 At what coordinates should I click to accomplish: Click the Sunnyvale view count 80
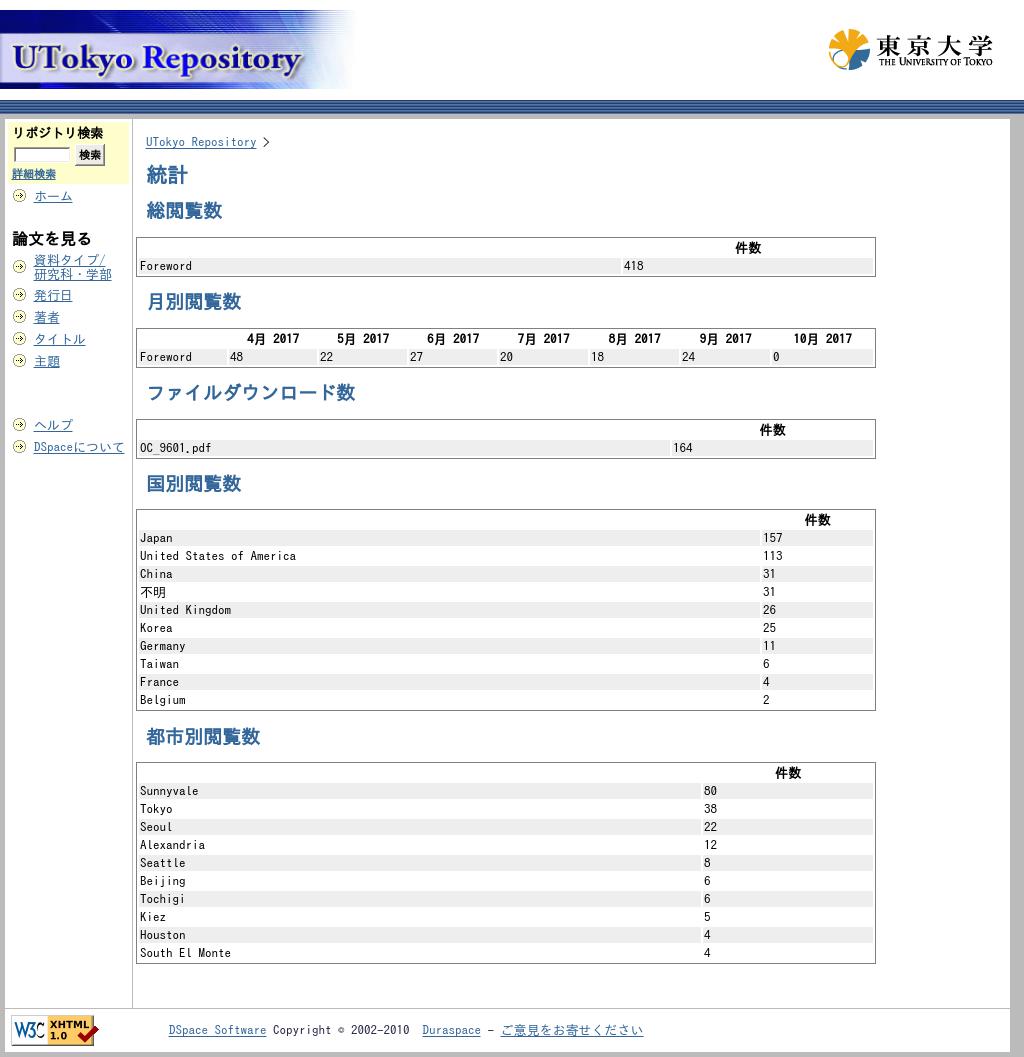point(711,791)
